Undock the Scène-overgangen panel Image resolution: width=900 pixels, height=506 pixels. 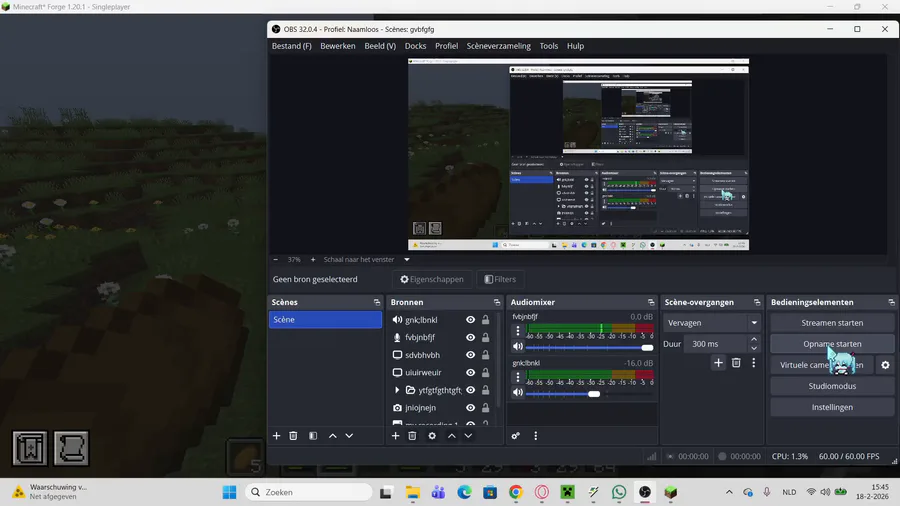(757, 302)
